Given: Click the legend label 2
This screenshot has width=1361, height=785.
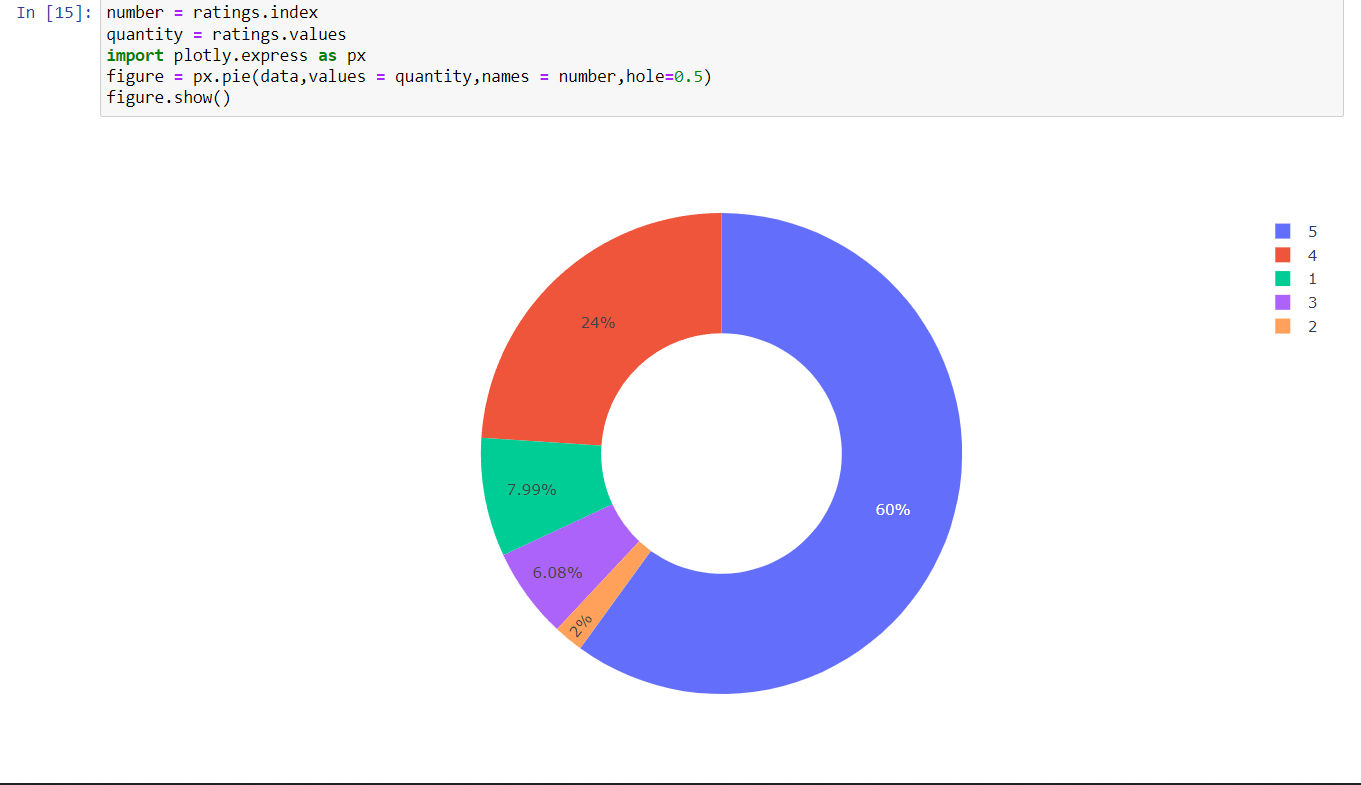Looking at the screenshot, I should (x=1313, y=326).
